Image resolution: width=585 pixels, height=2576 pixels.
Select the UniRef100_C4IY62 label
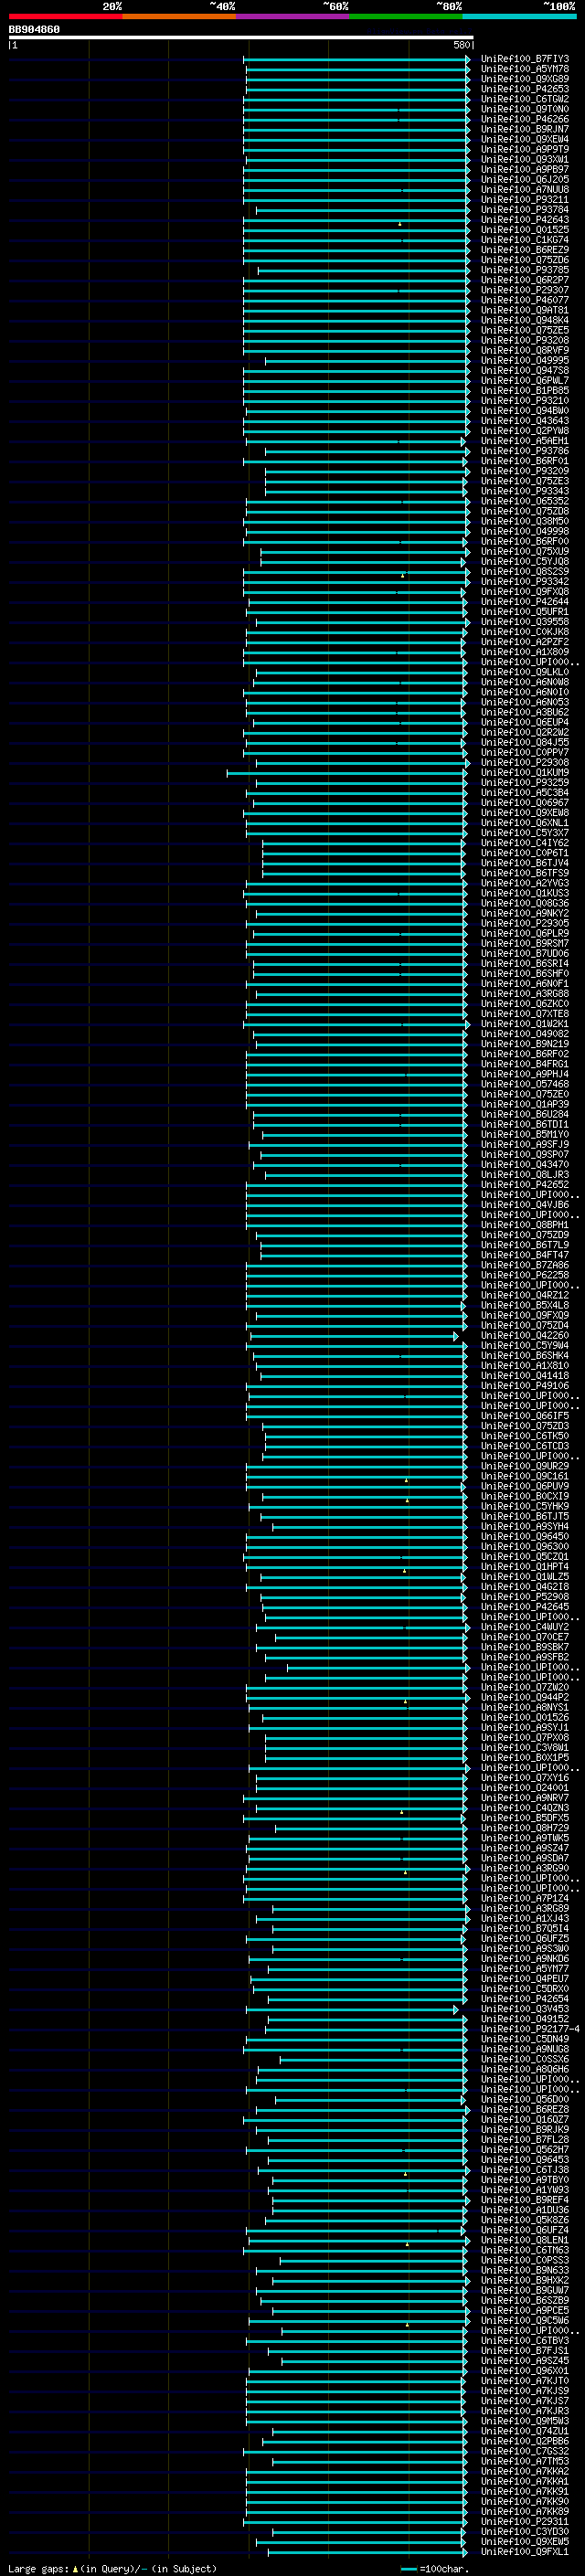click(524, 843)
